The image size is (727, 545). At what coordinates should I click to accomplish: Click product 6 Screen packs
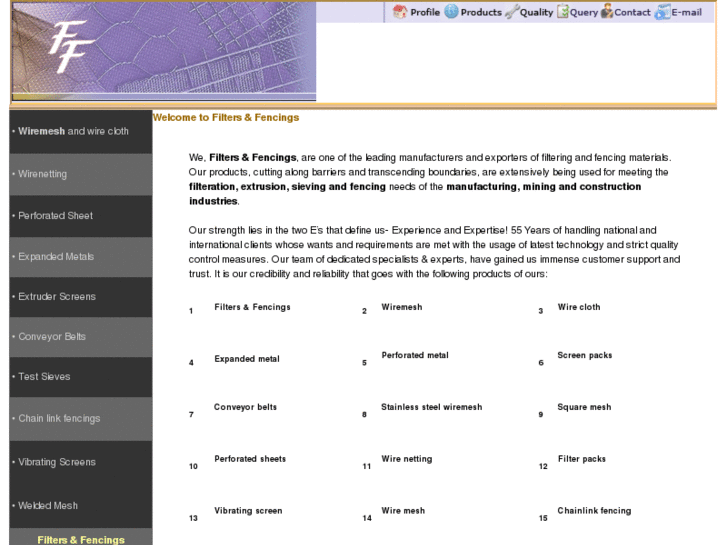pyautogui.click(x=584, y=355)
